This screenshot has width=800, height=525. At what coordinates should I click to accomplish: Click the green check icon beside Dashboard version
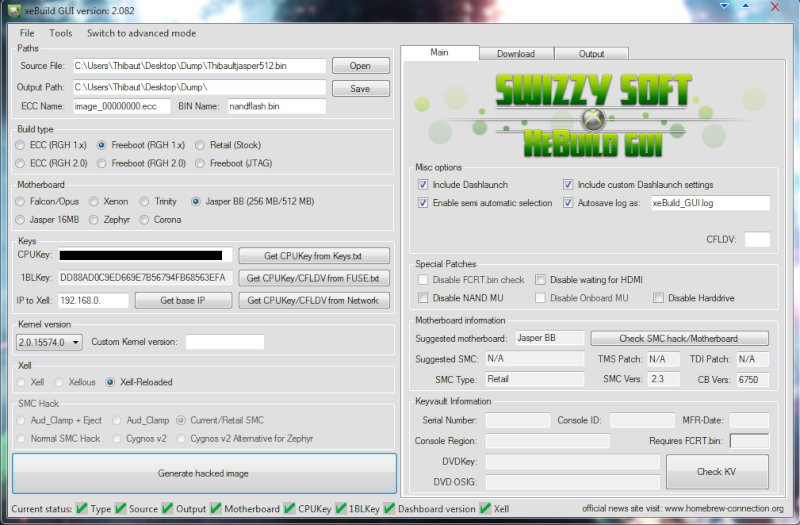point(389,508)
